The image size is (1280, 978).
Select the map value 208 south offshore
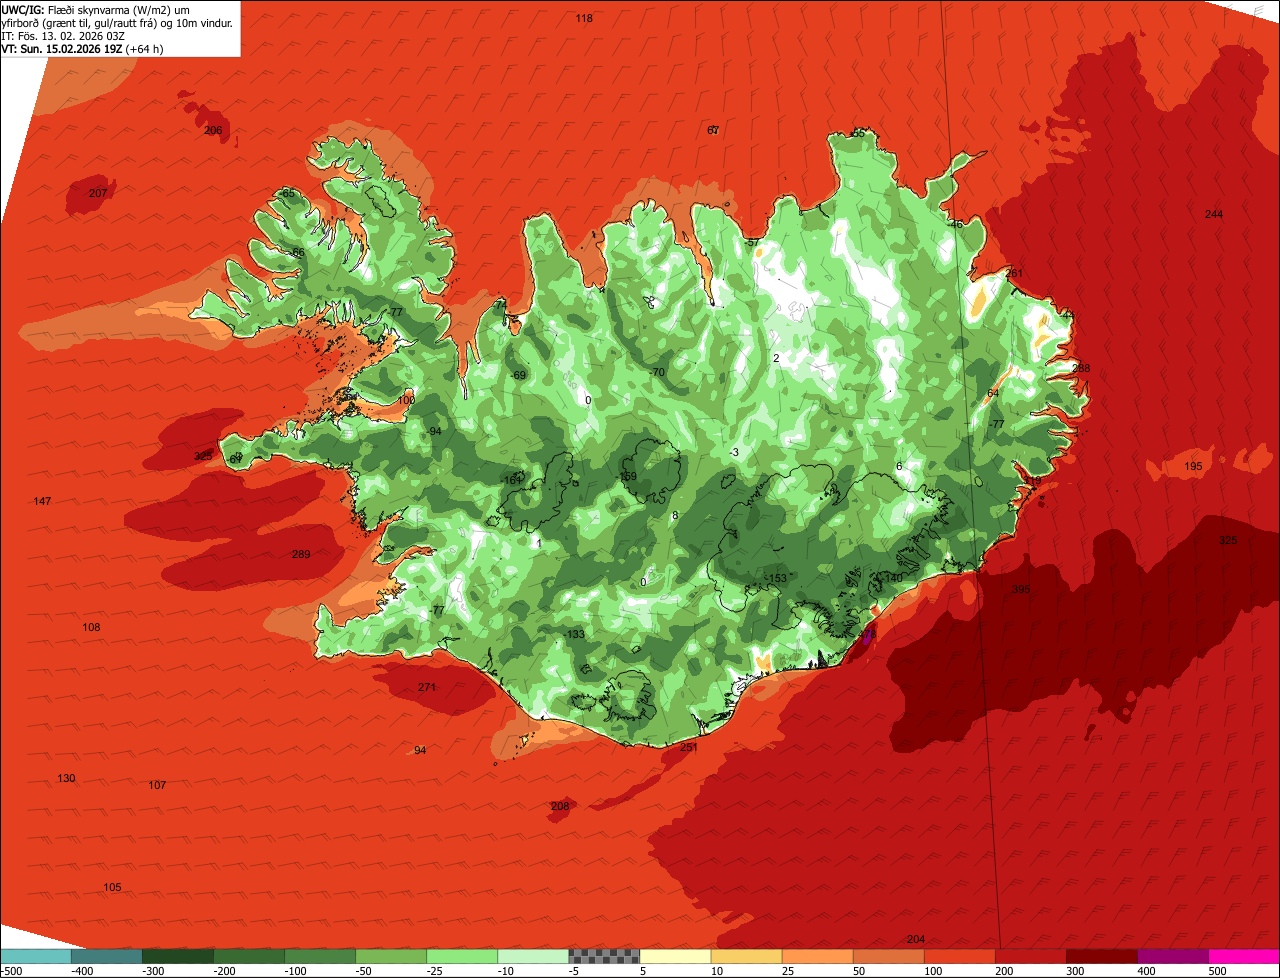[560, 806]
